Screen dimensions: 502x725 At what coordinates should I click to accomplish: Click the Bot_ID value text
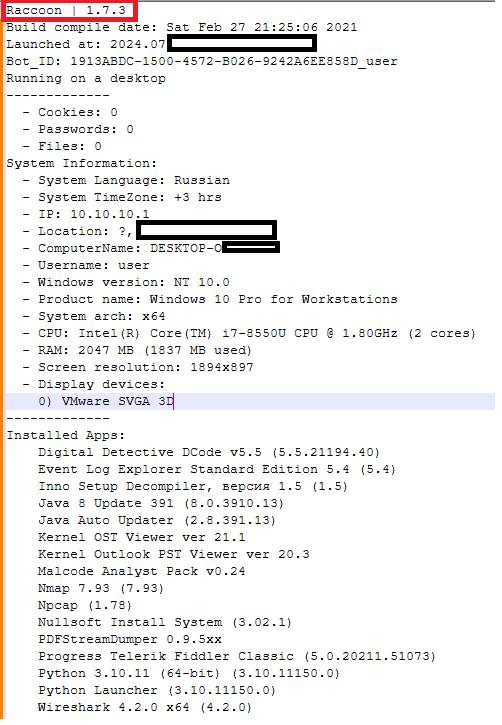point(233,61)
